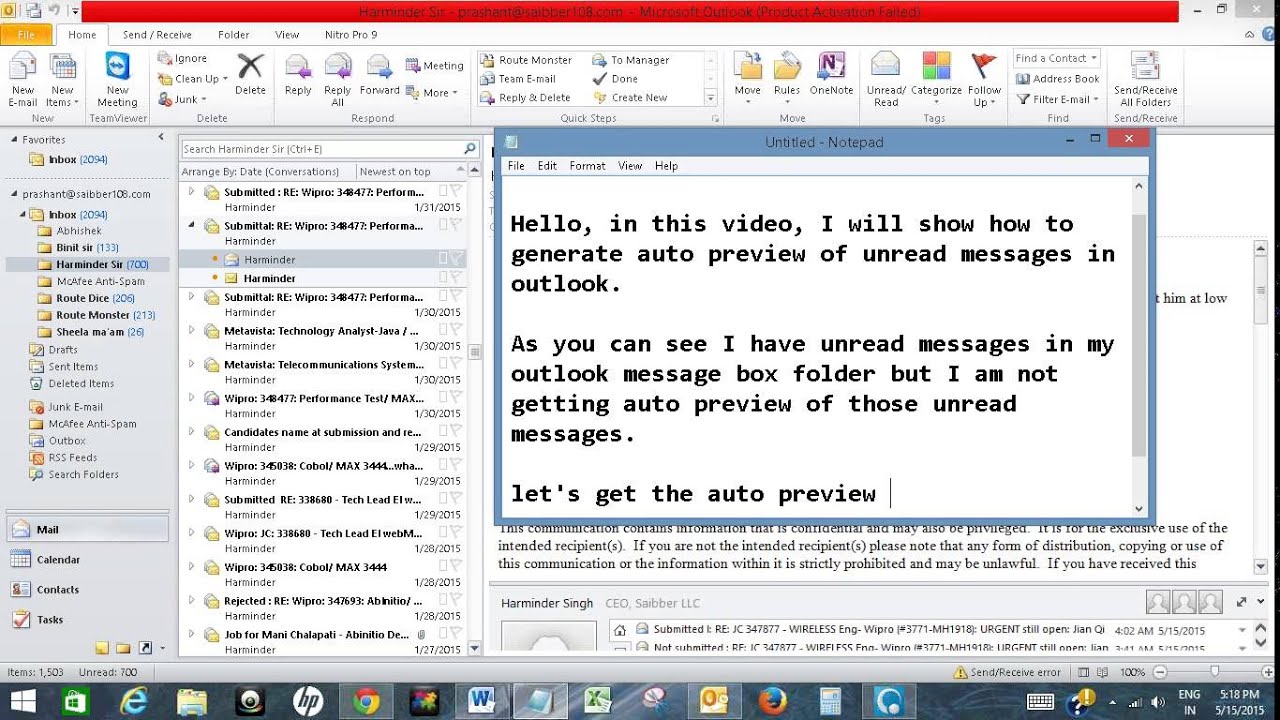Screen dimensions: 1280x720
Task: Click the Notepad vertical scrollbar
Action: (1139, 346)
